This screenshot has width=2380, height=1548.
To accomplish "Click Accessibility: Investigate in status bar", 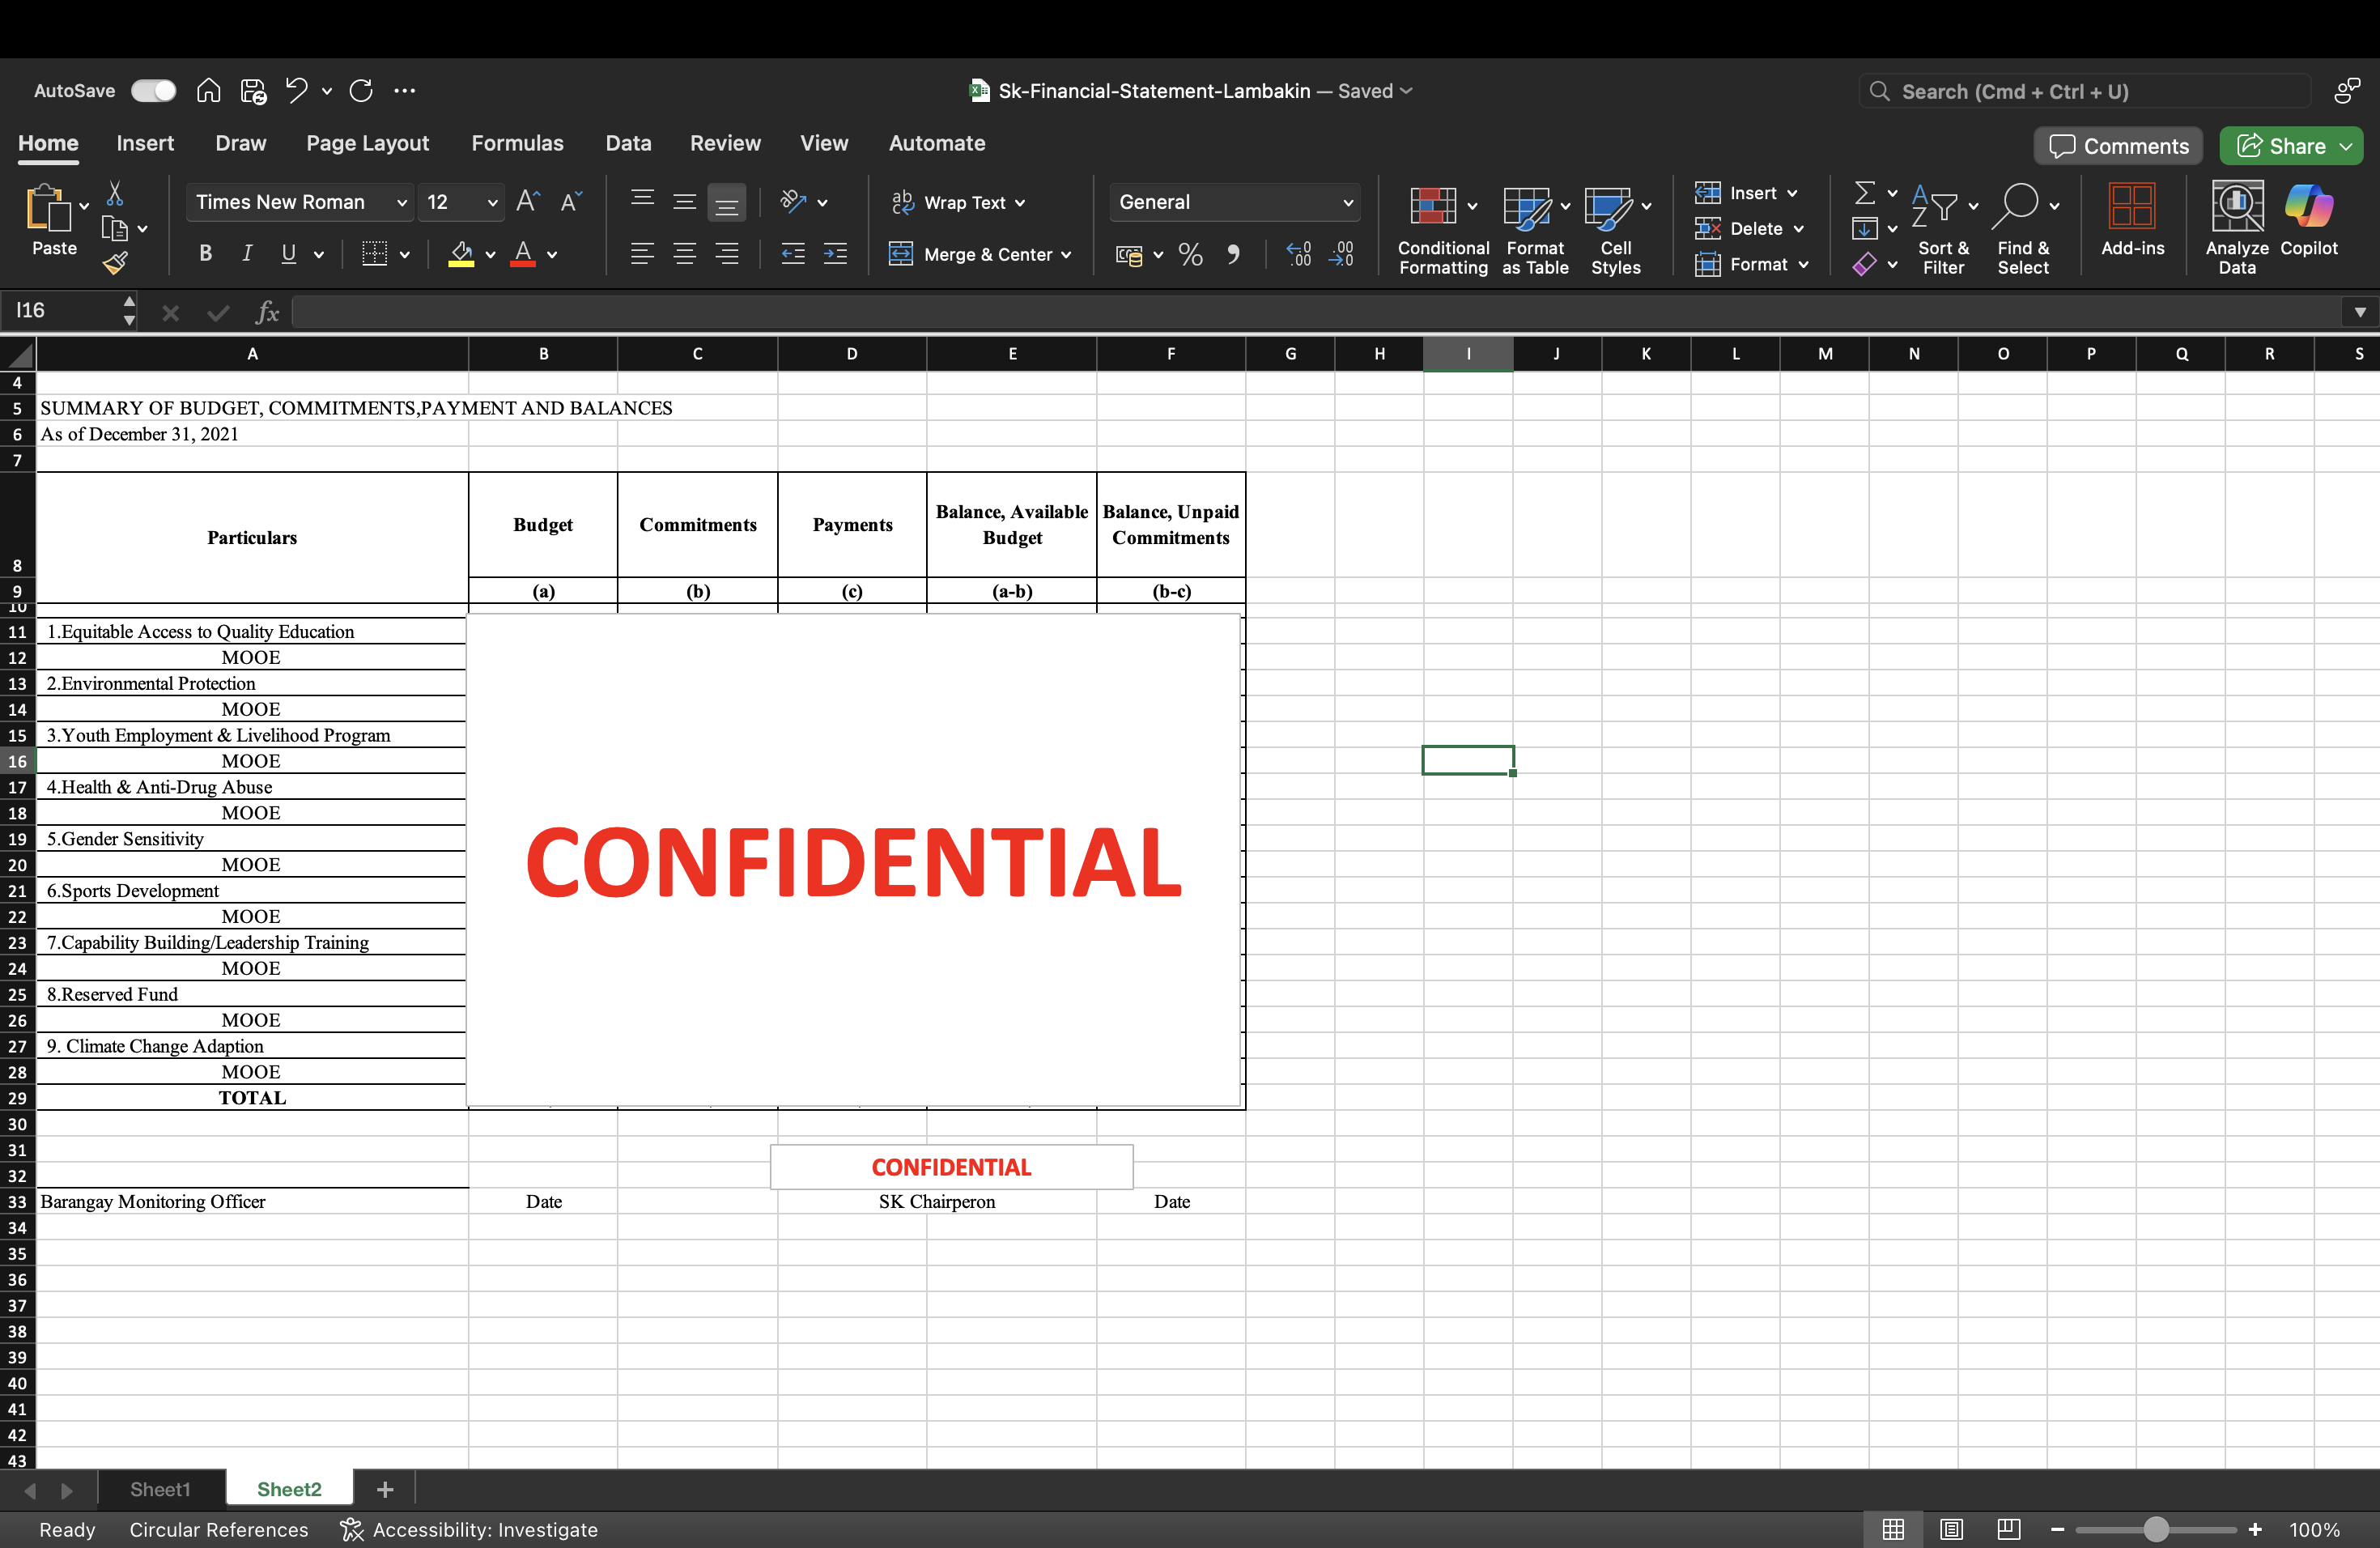I will point(469,1530).
